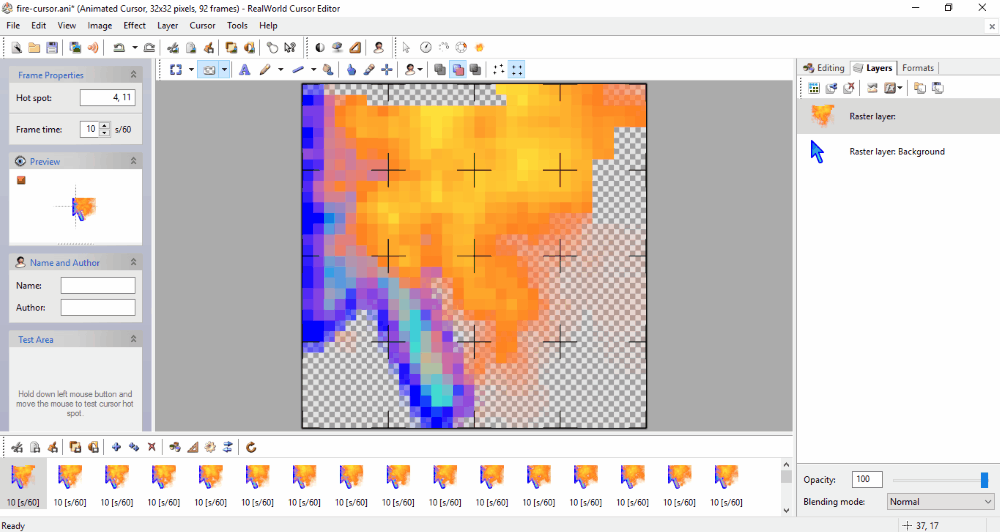Select the Line drawing tool

click(x=298, y=70)
